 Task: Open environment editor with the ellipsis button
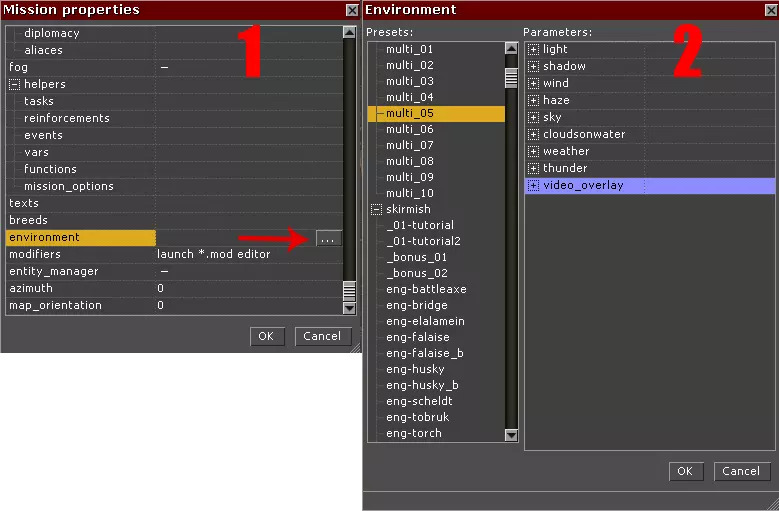click(328, 239)
